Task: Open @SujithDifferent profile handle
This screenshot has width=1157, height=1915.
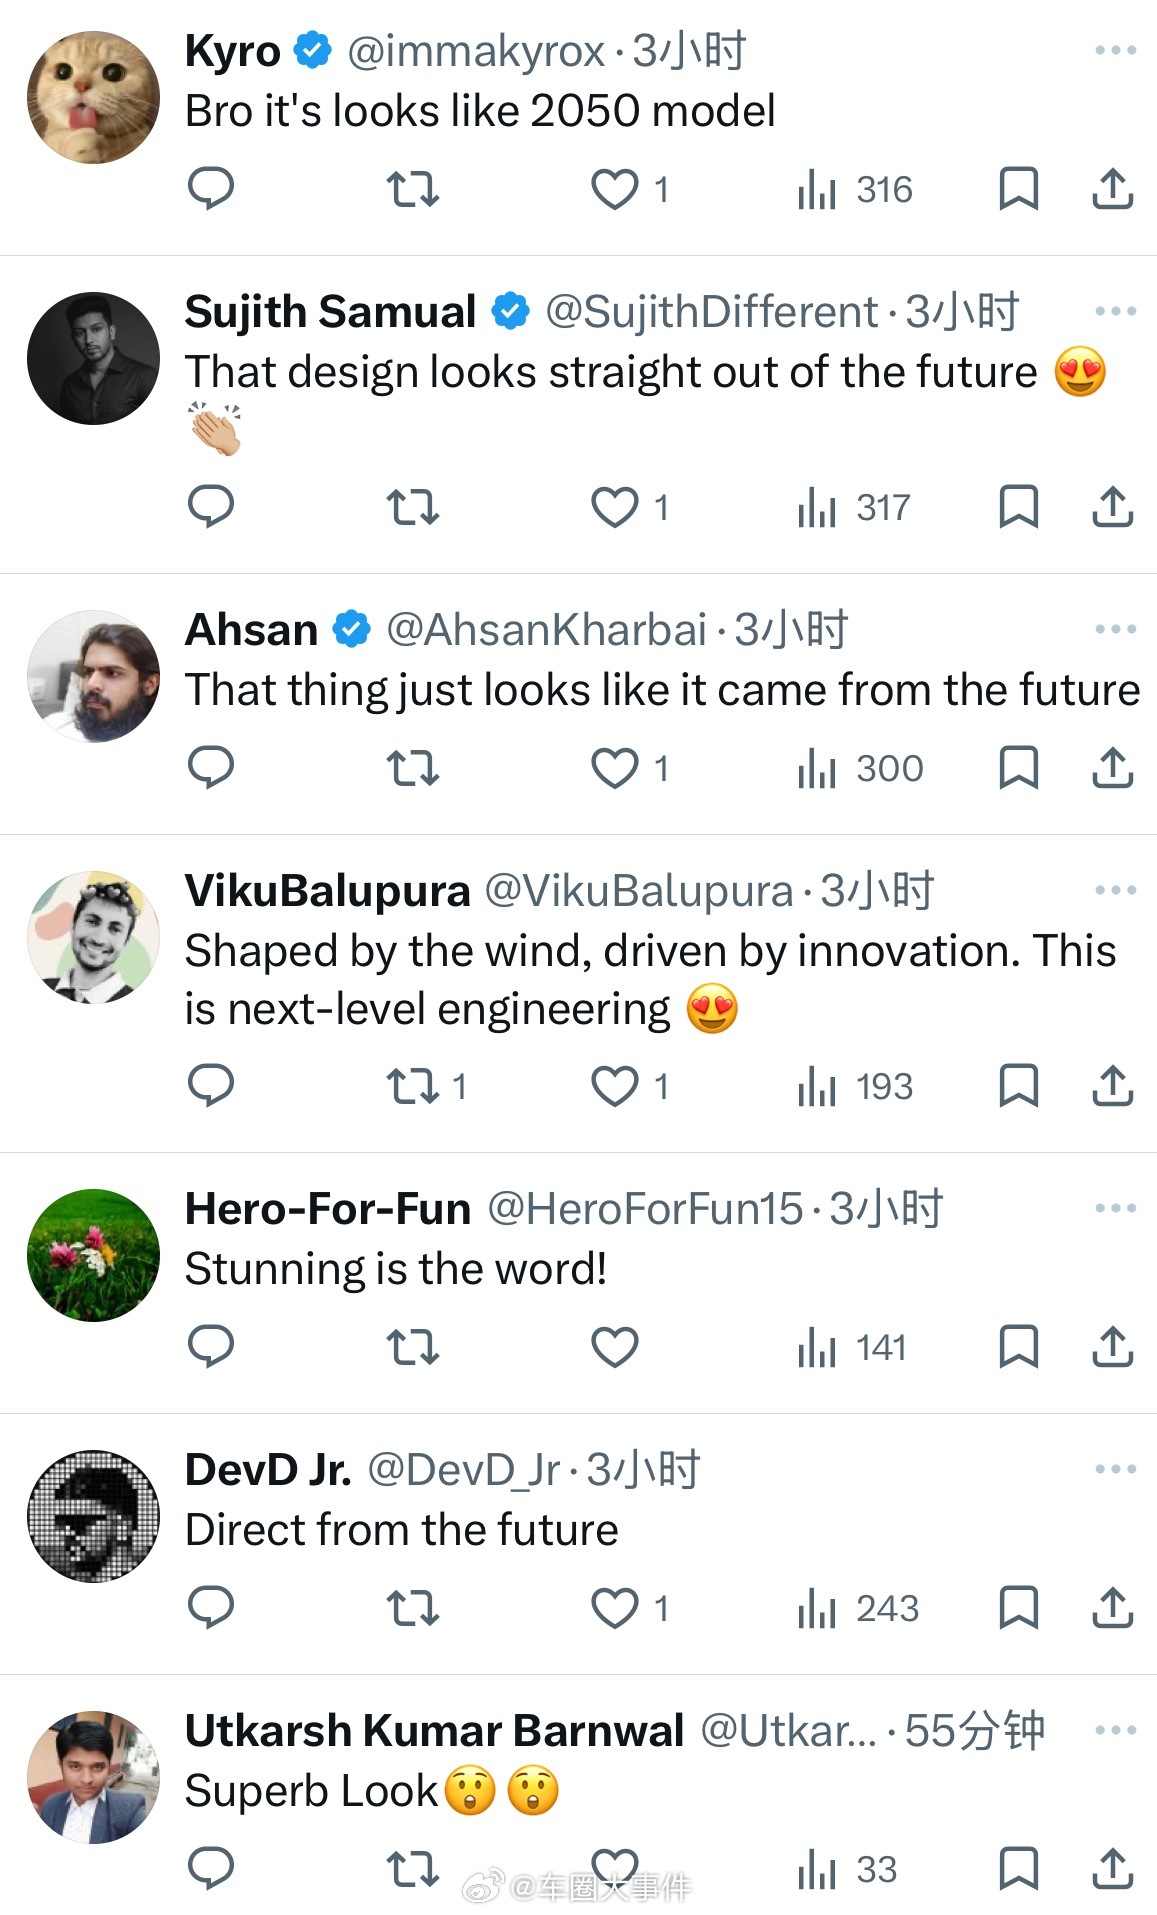Action: pos(711,312)
